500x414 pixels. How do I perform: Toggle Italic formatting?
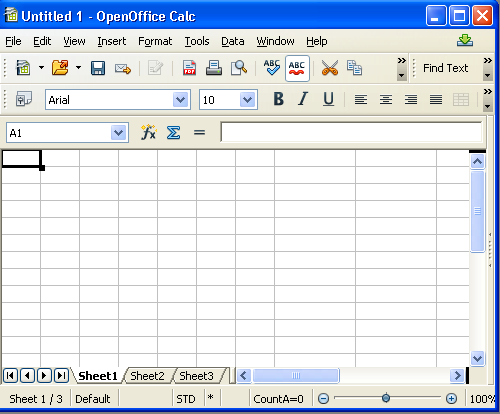pyautogui.click(x=303, y=99)
